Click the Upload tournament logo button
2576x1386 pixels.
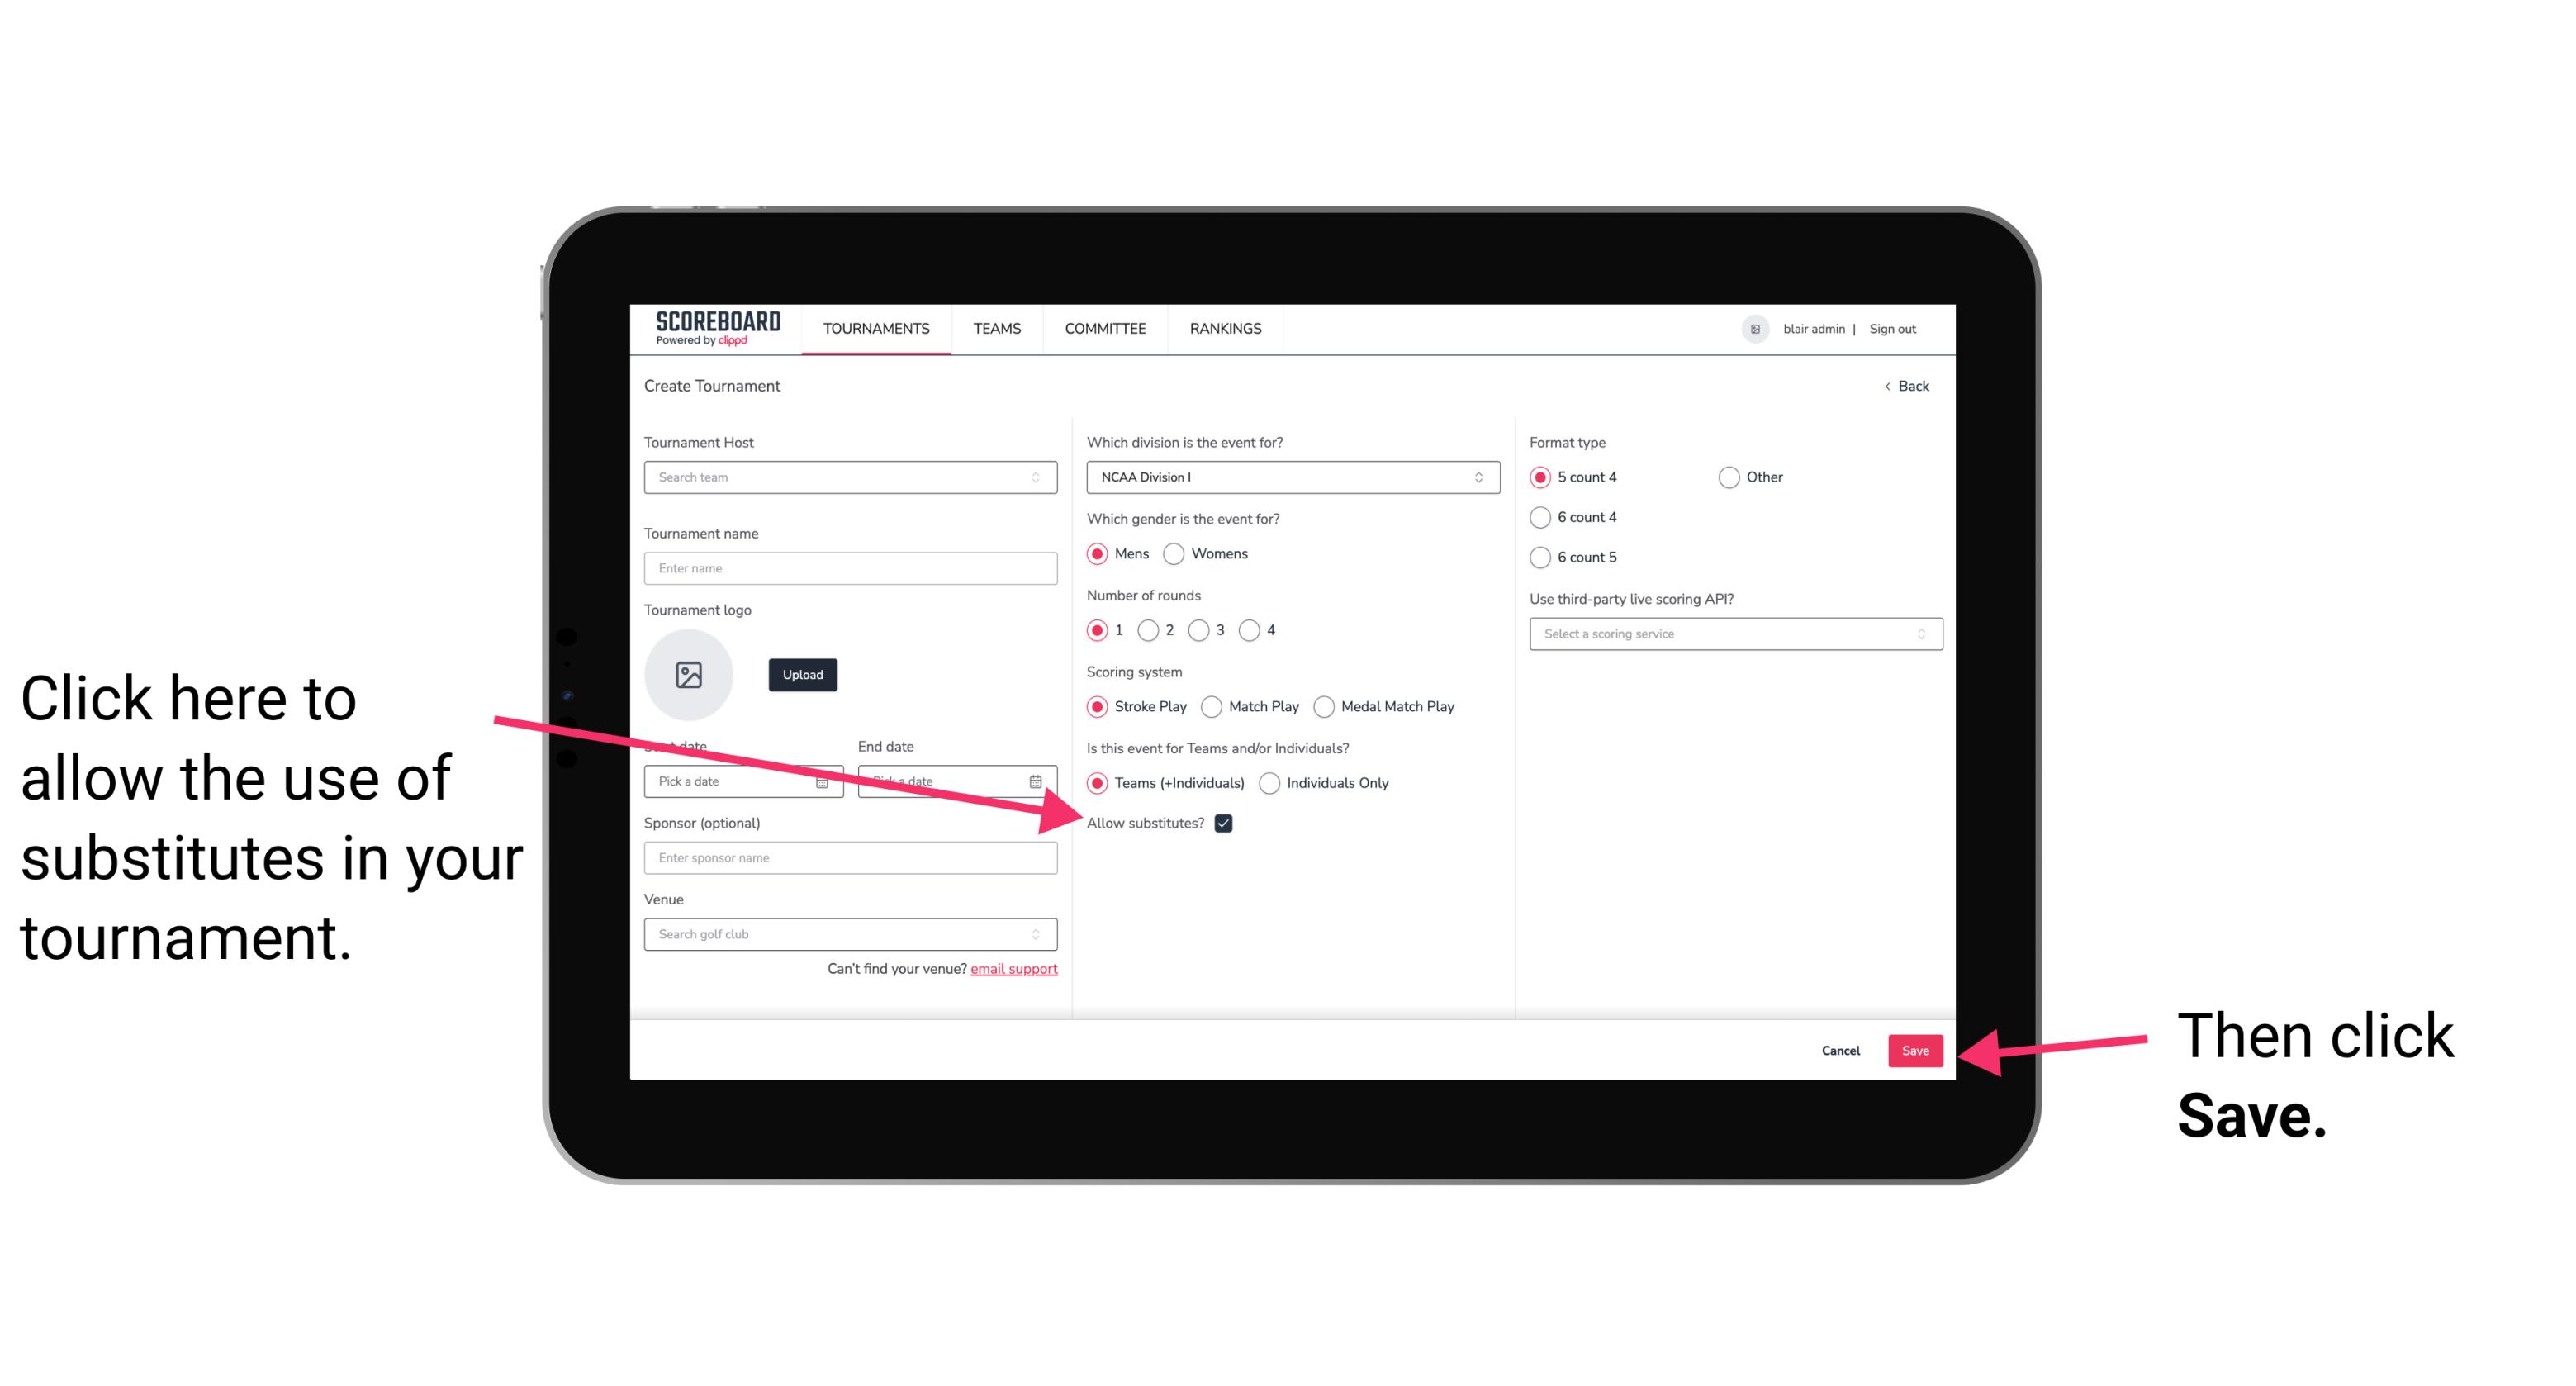pos(800,674)
